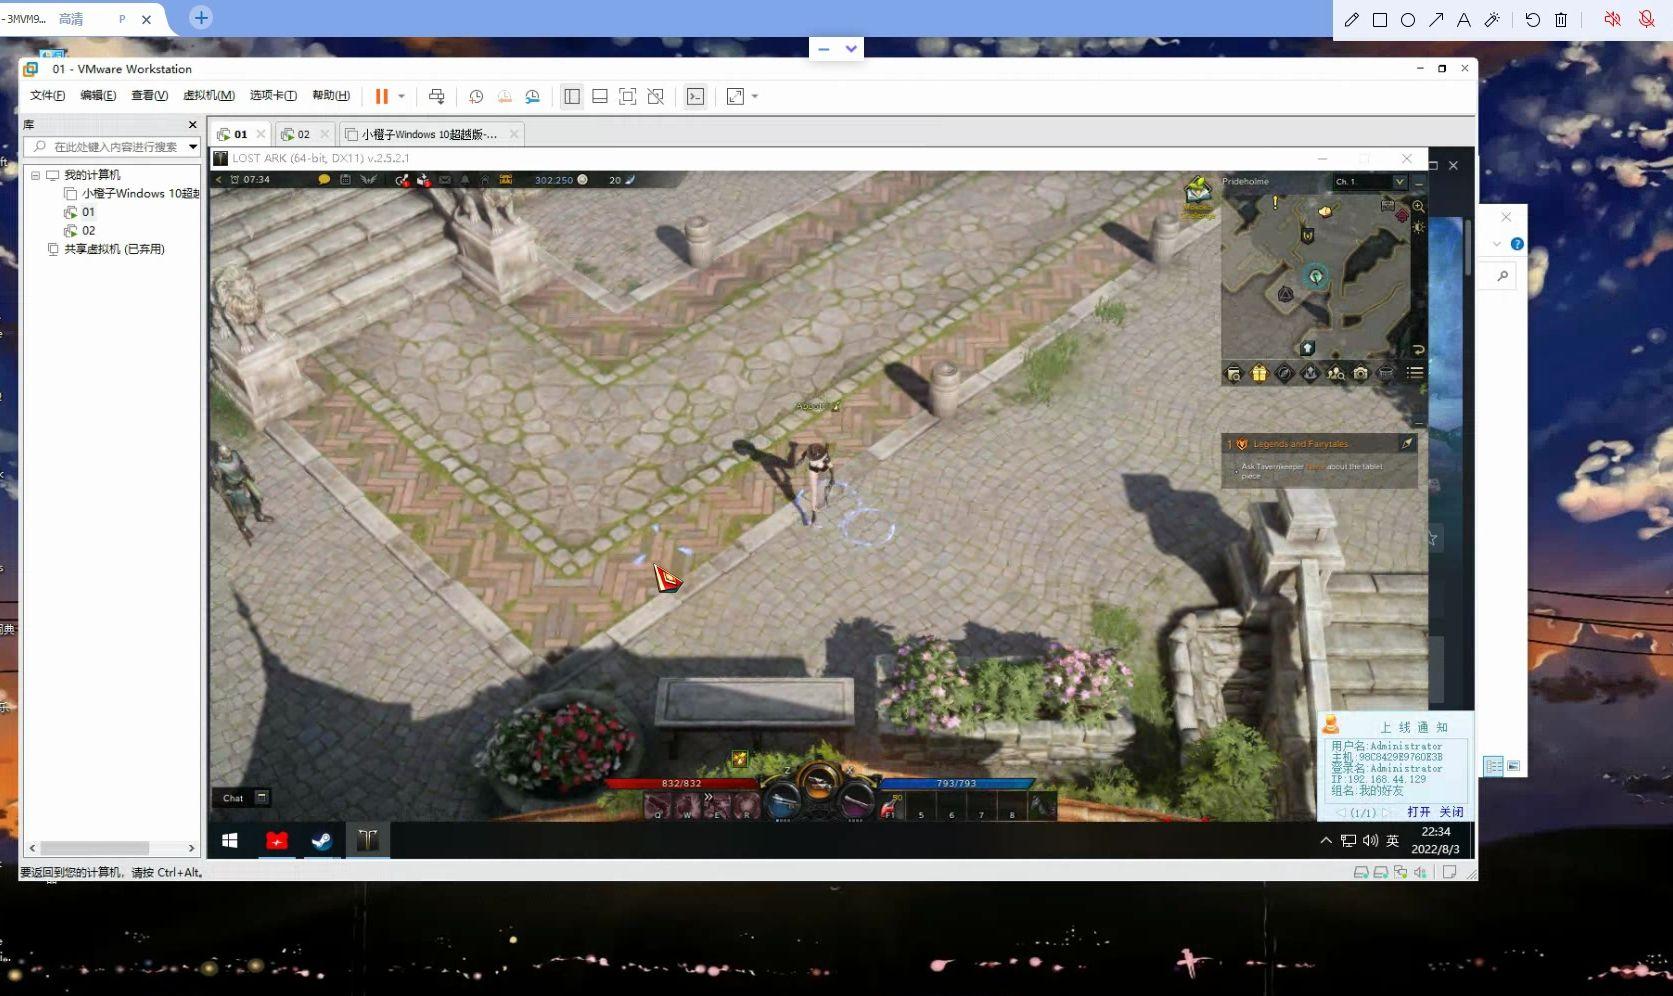Open the 帮助(H) menu
1673x996 pixels.
point(331,96)
